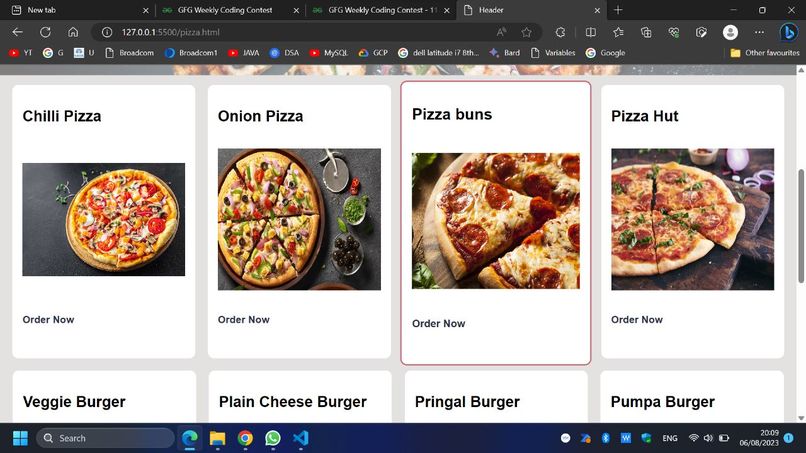Open Broadcom1 bookmark
This screenshot has width=806, height=453.
(x=191, y=52)
